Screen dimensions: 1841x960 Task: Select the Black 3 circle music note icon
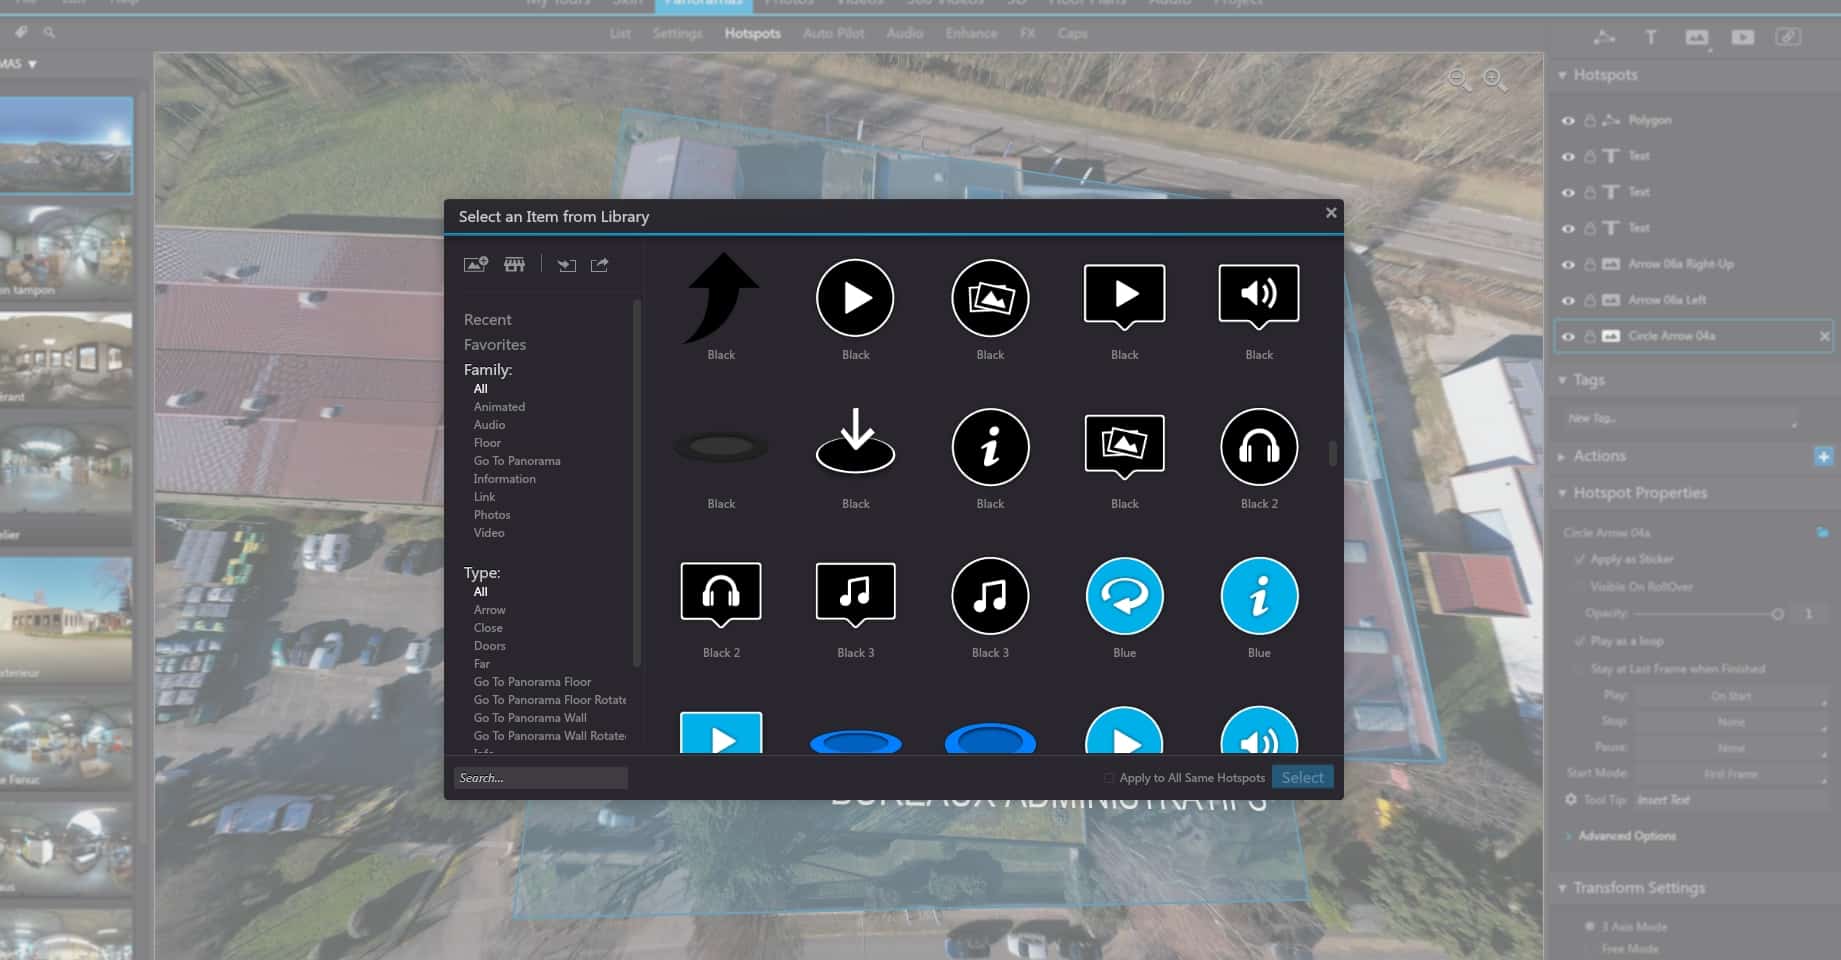[x=990, y=596]
